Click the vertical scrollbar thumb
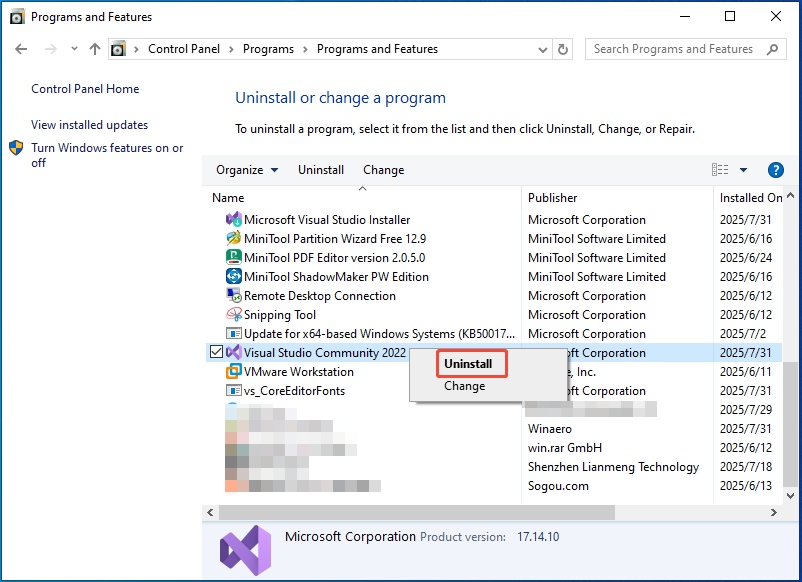The height and width of the screenshot is (582, 802). (x=790, y=423)
